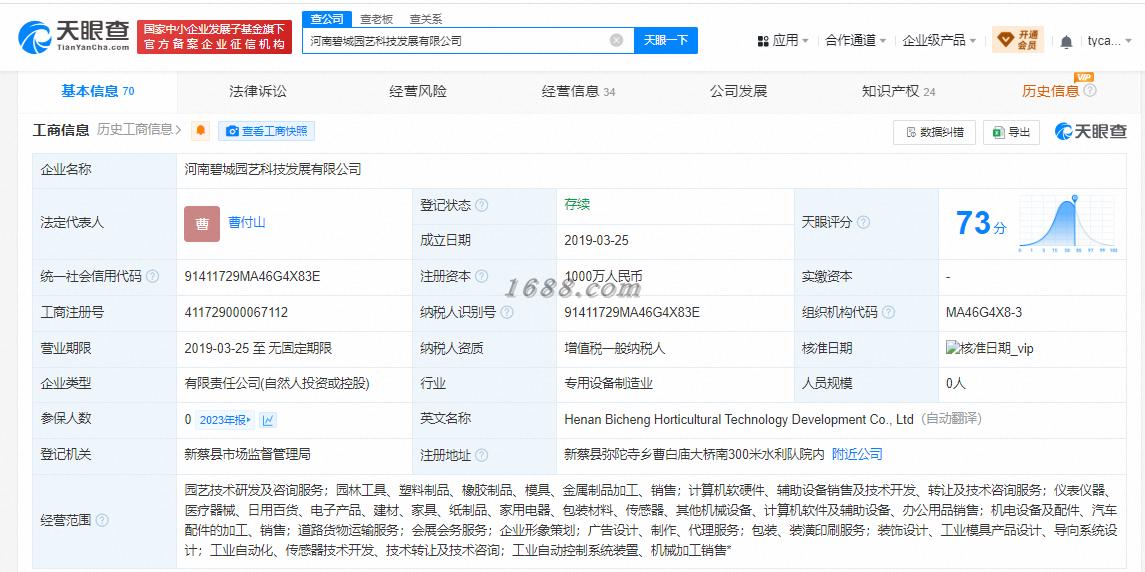Click the 增值税一般纳税人 taxpayer qualification
This screenshot has width=1145, height=572.
[x=615, y=348]
